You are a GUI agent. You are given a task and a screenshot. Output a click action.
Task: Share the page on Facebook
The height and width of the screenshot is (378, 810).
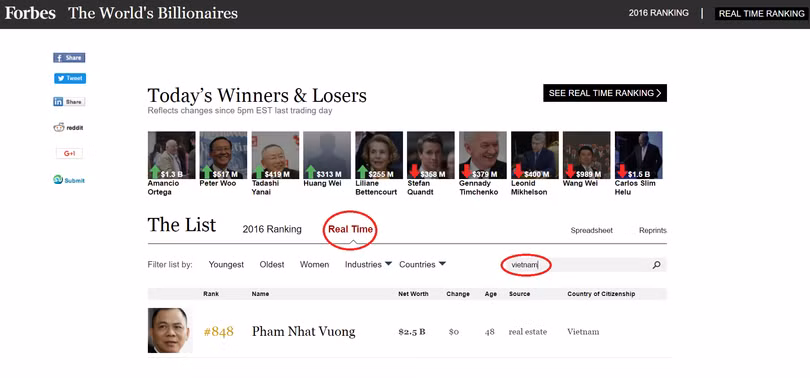pyautogui.click(x=69, y=58)
